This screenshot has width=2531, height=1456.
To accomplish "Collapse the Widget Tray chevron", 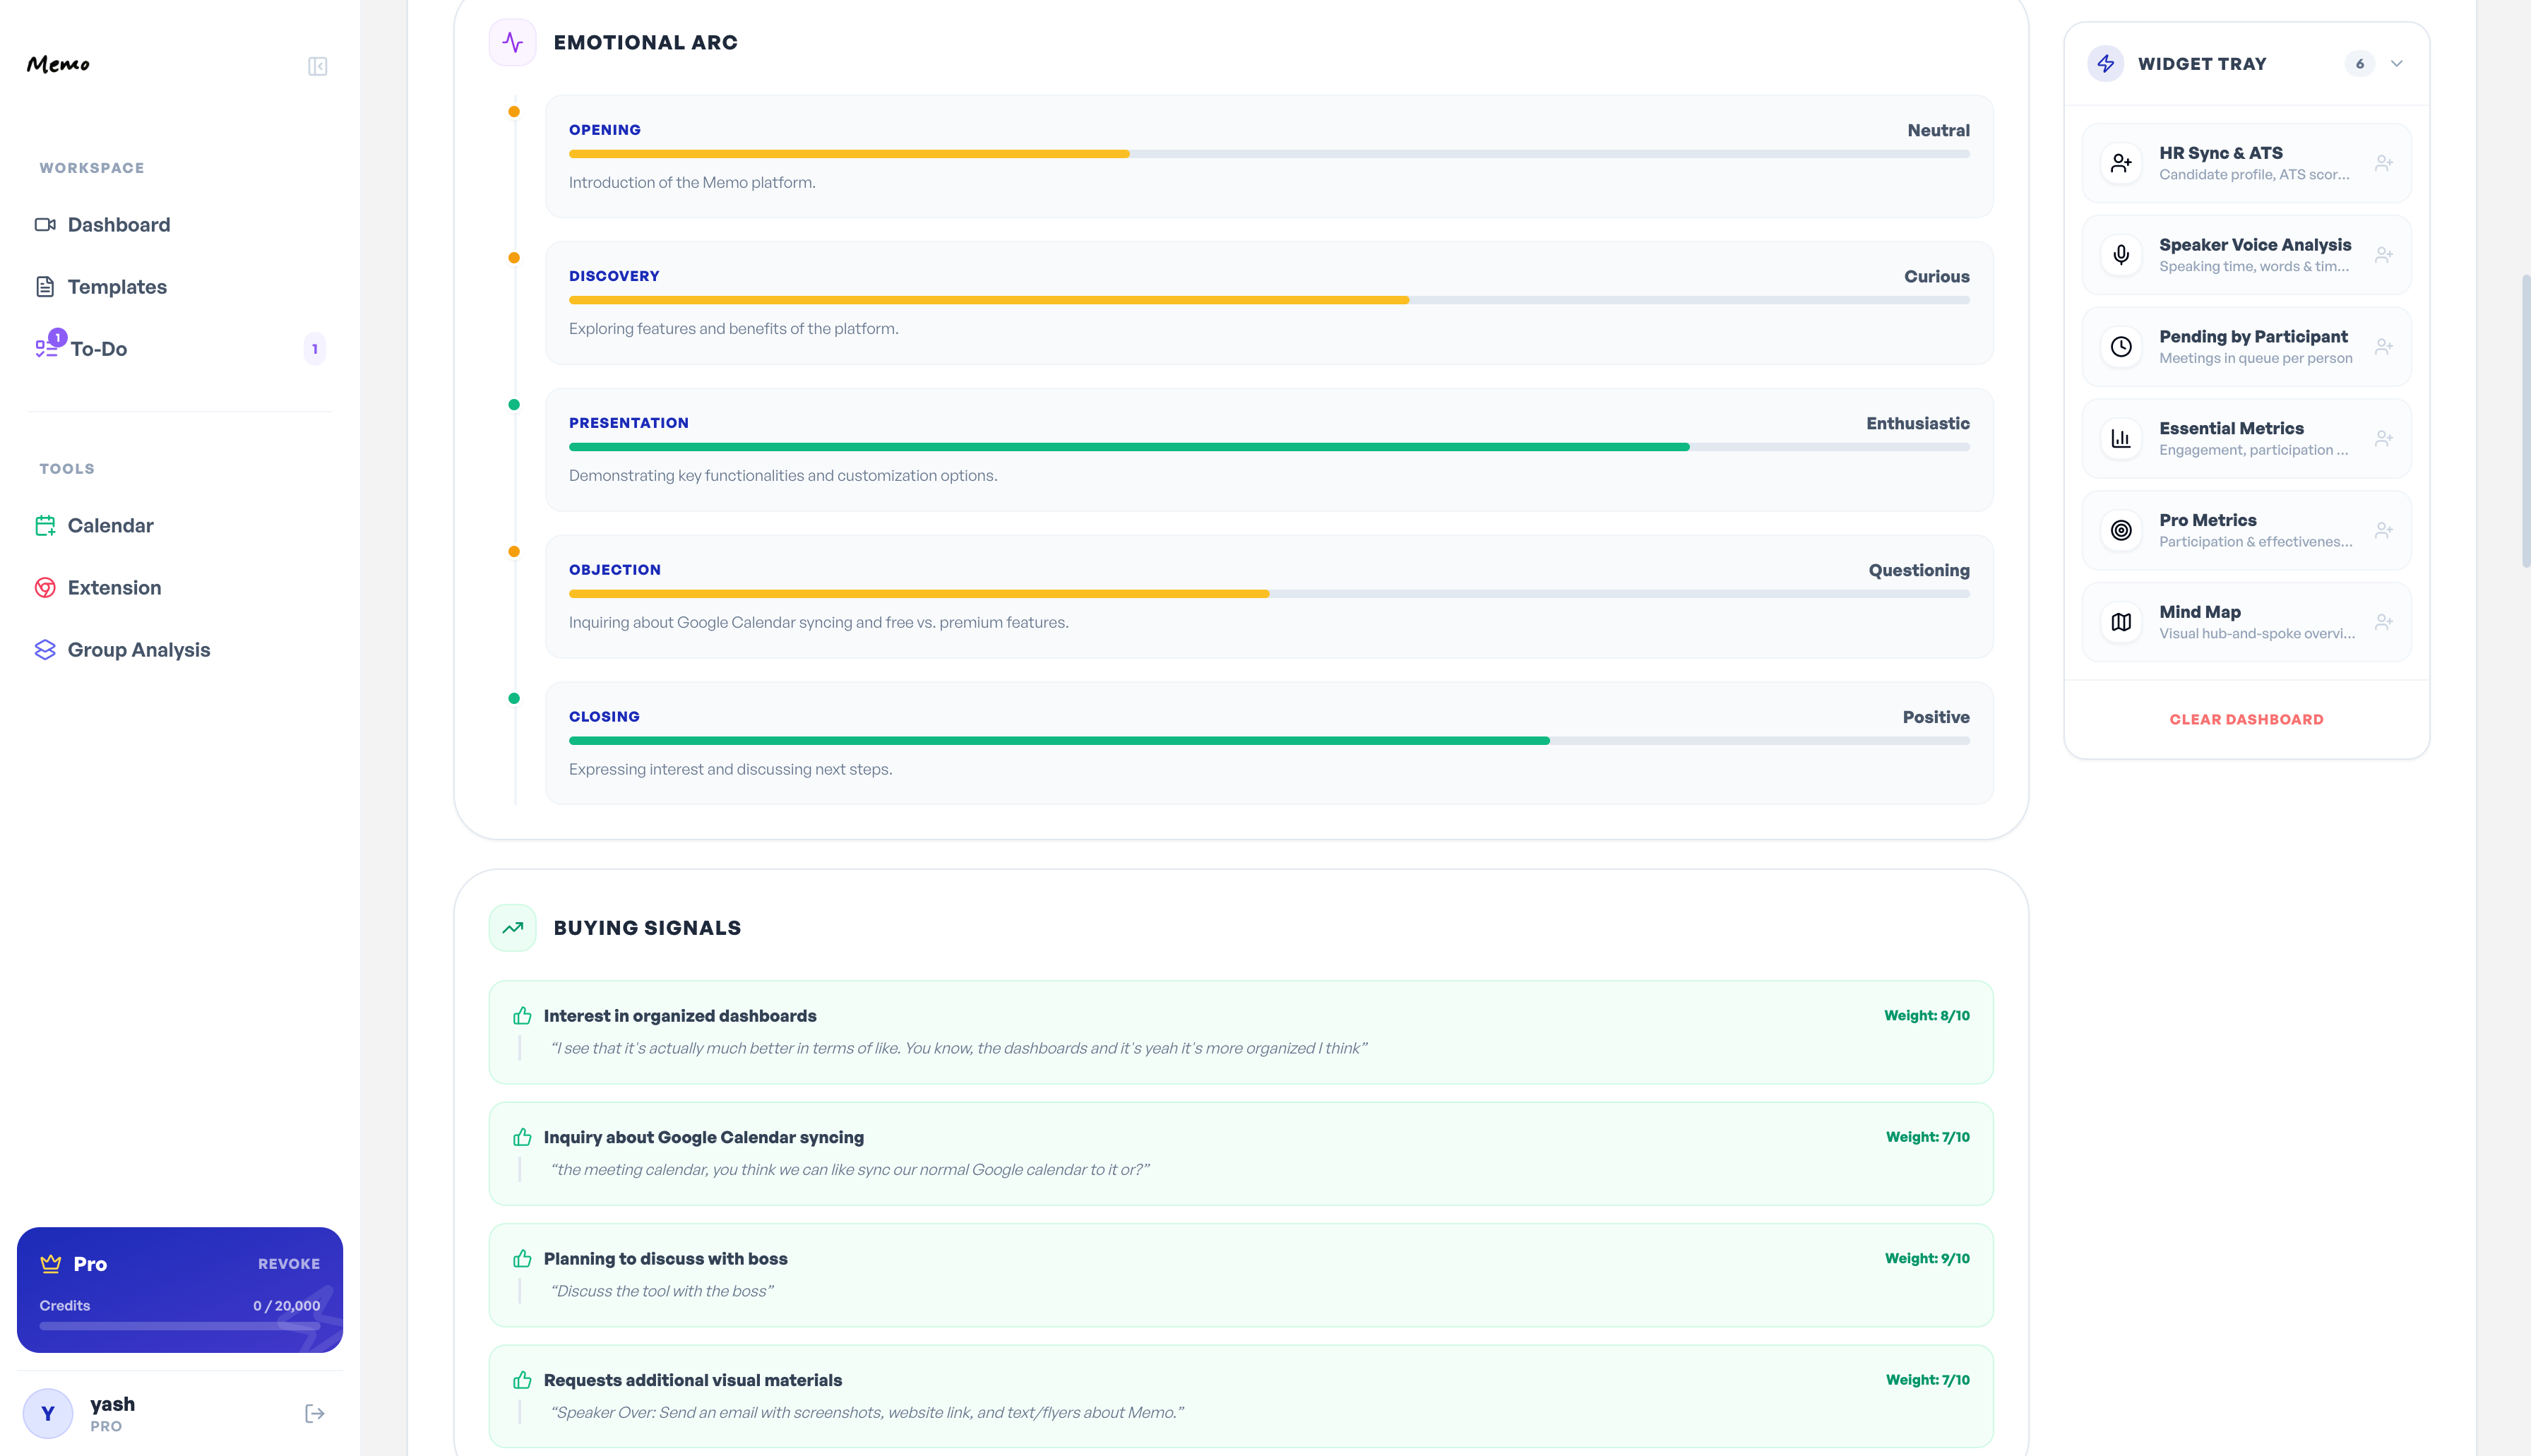I will pos(2397,64).
